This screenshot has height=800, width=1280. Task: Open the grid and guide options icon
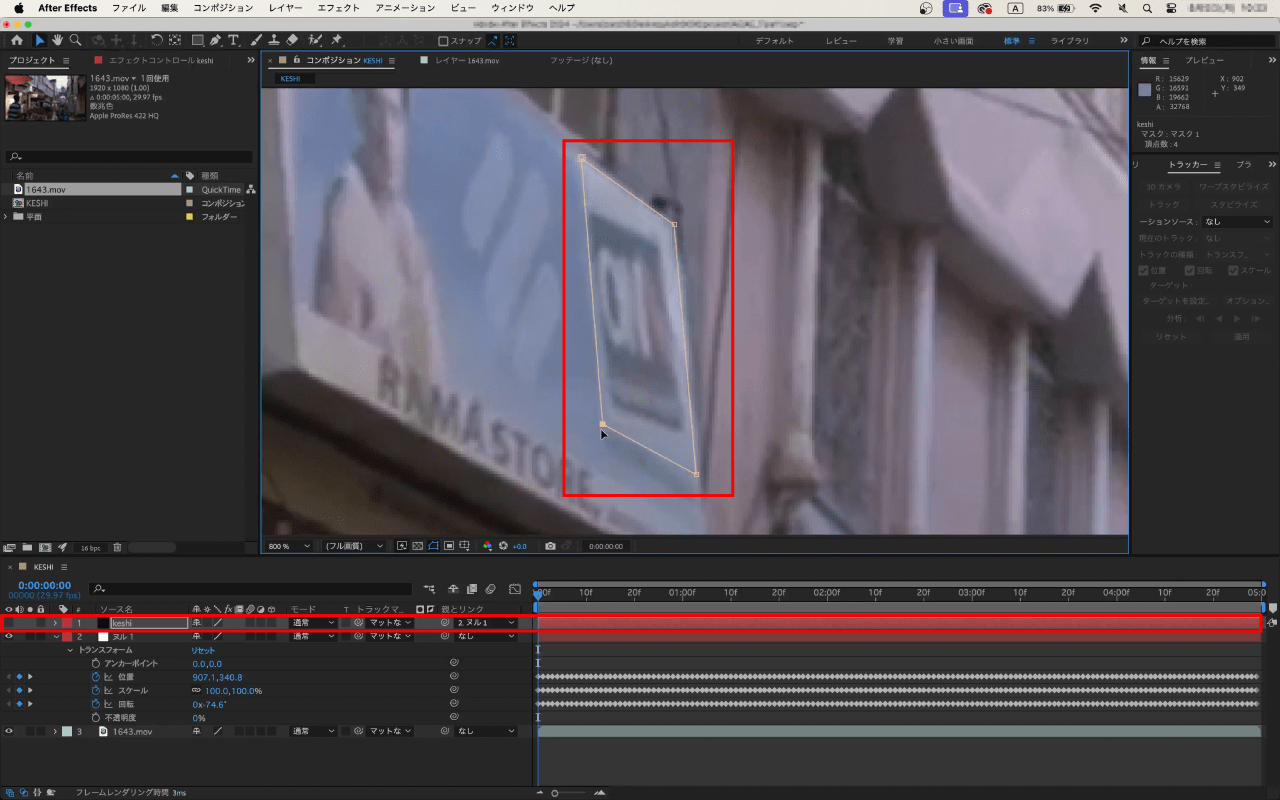(466, 546)
